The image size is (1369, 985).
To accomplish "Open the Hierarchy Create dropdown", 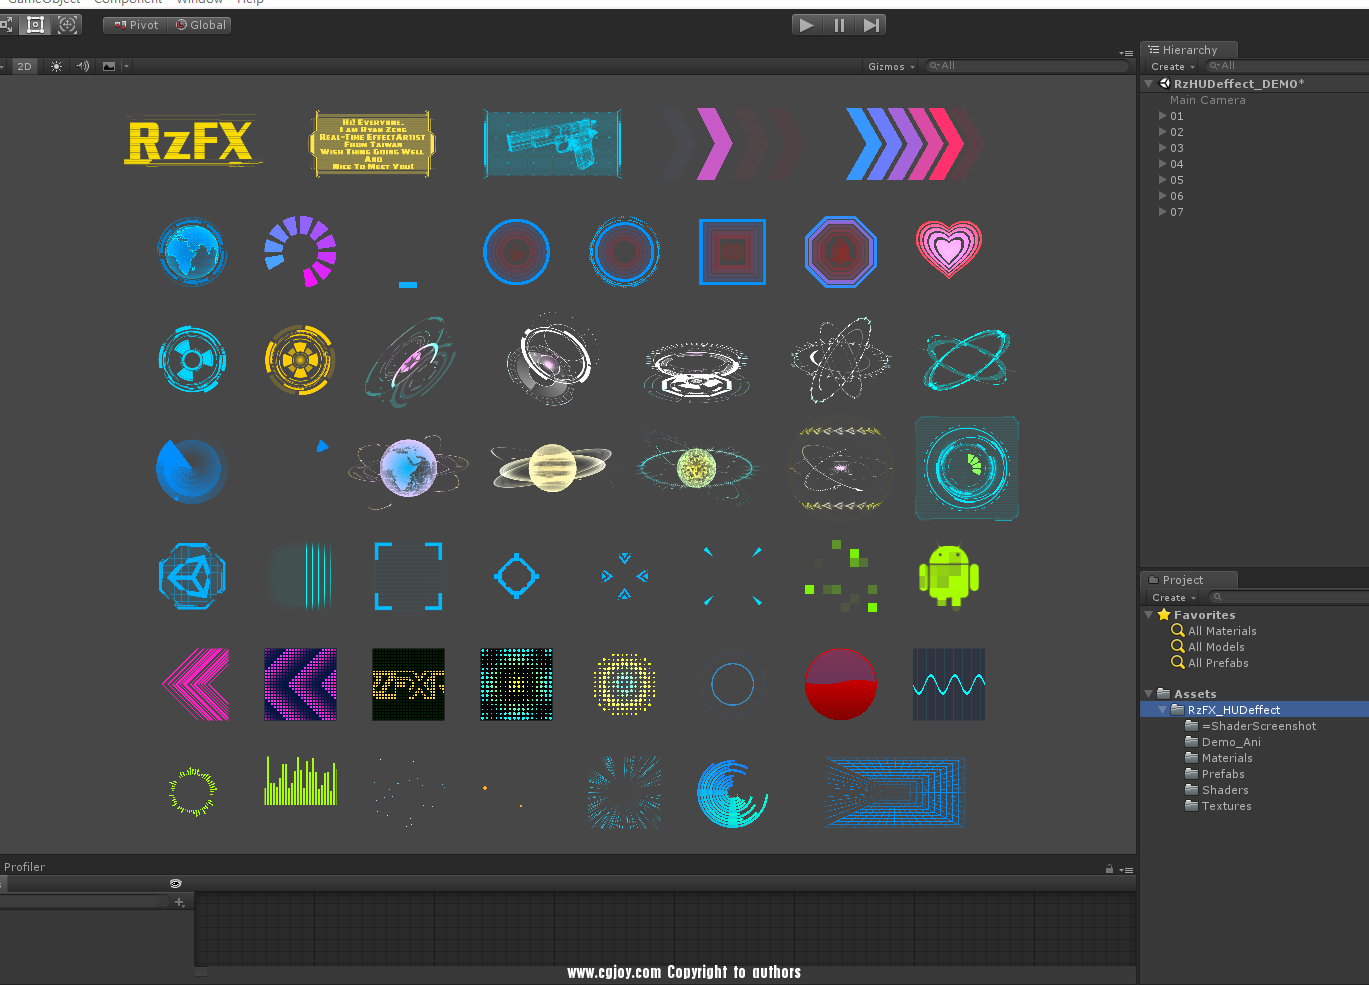I will point(1172,66).
